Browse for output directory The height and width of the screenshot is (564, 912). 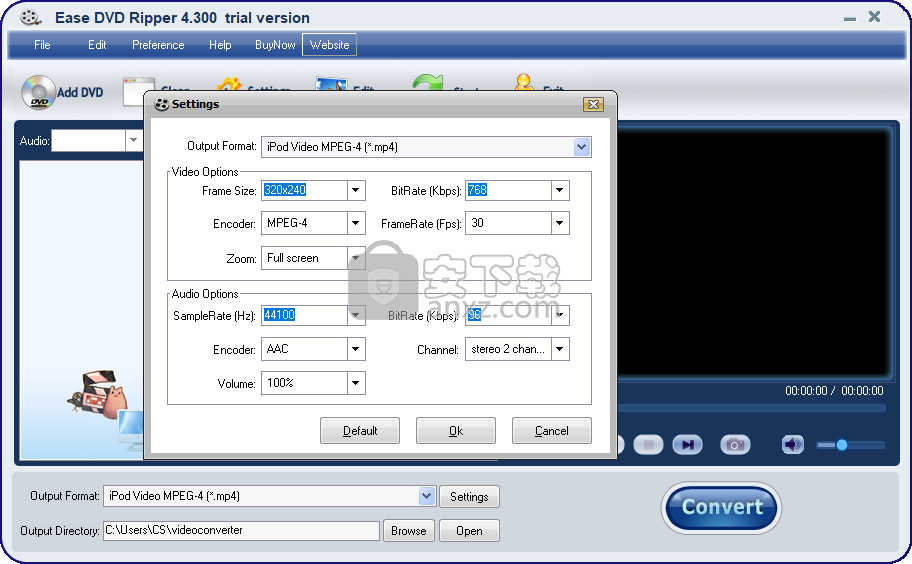tap(408, 531)
